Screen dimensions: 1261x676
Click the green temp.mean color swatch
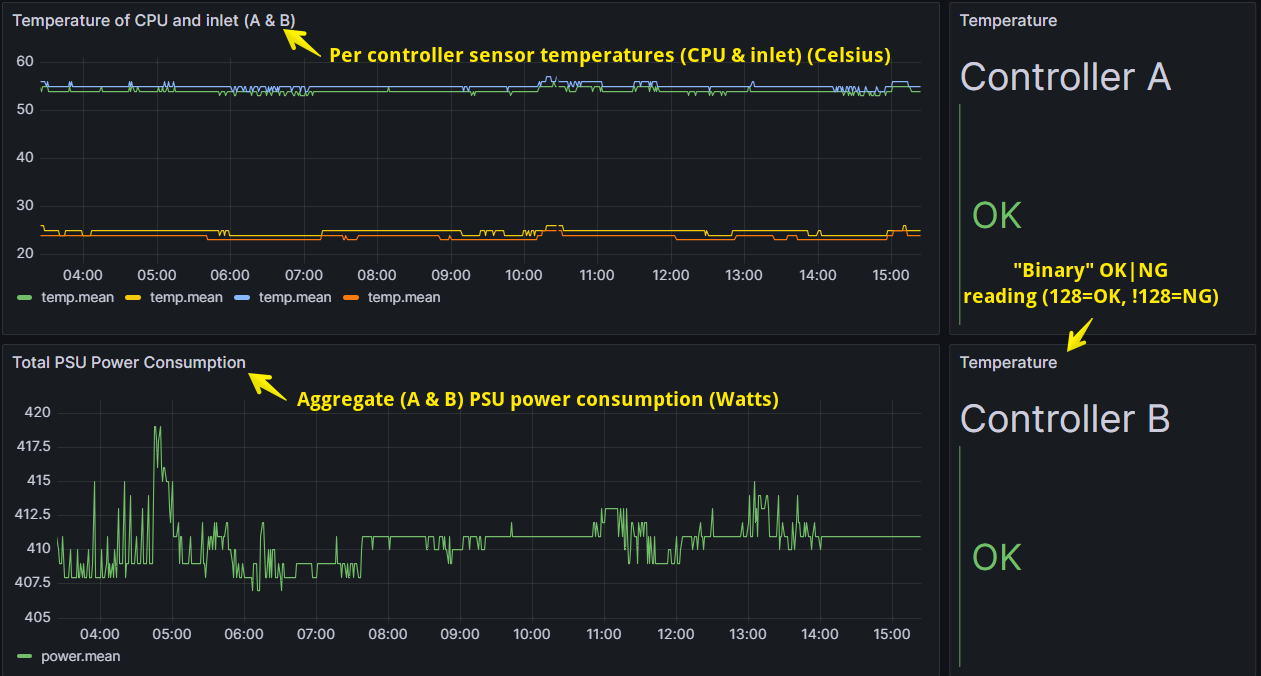(x=26, y=297)
